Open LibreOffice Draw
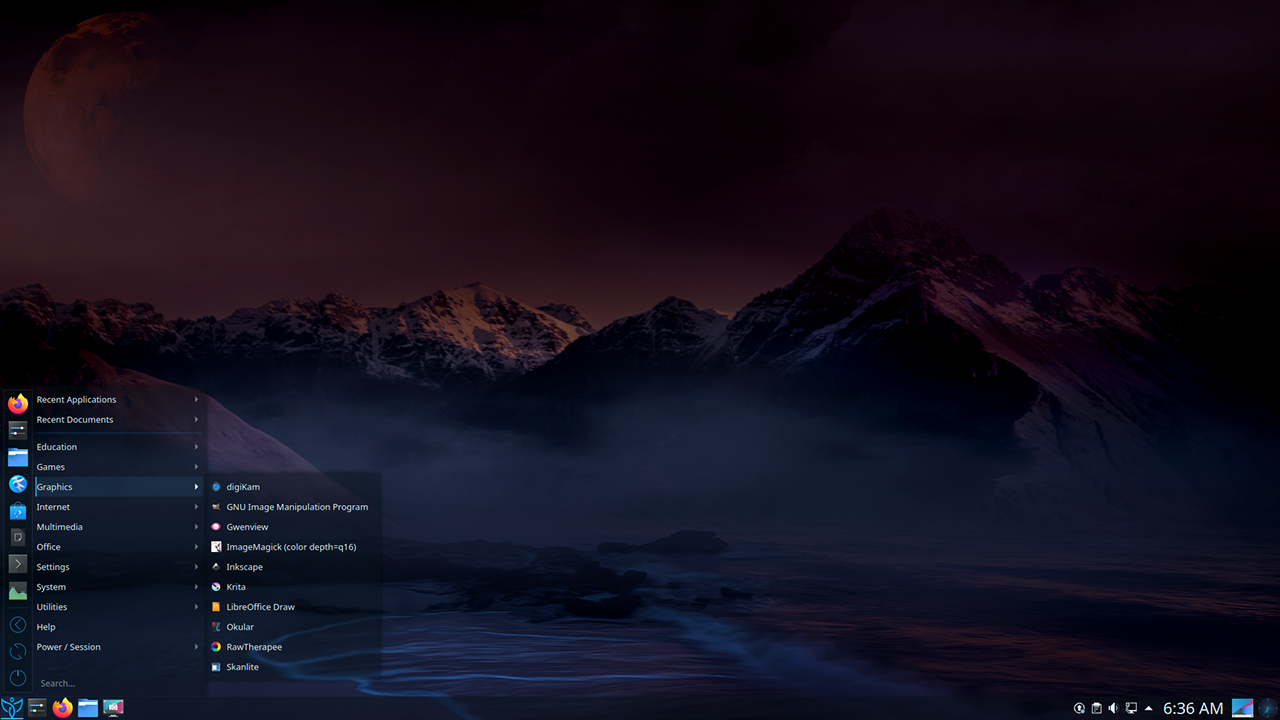Image resolution: width=1280 pixels, height=720 pixels. [x=294, y=607]
